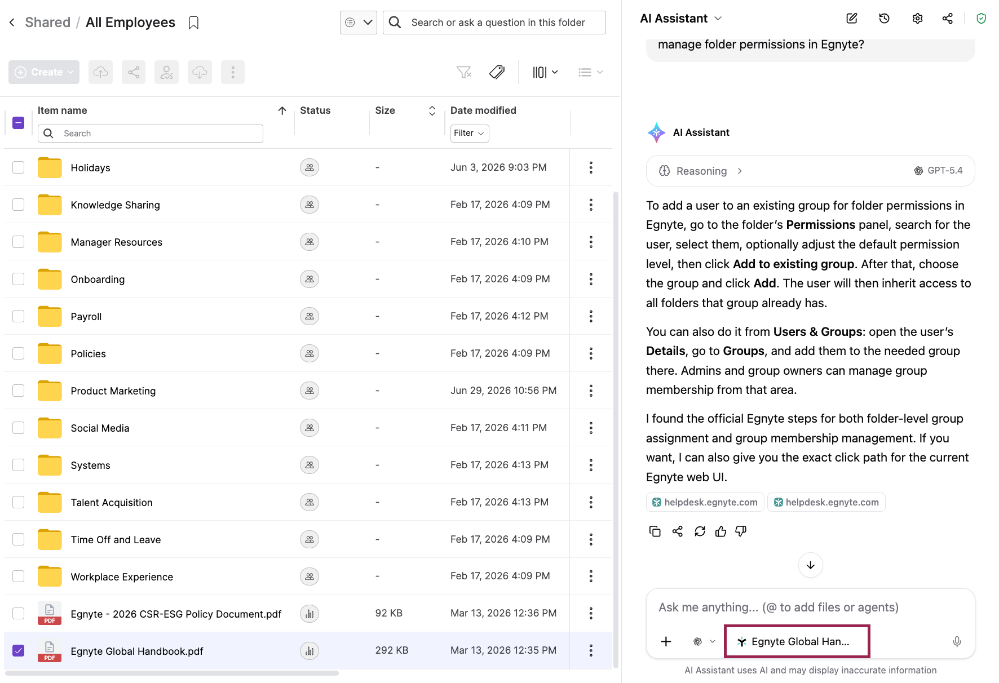Clear filters using the funnel icon
Viewport: 999px width, 683px height.
464,72
